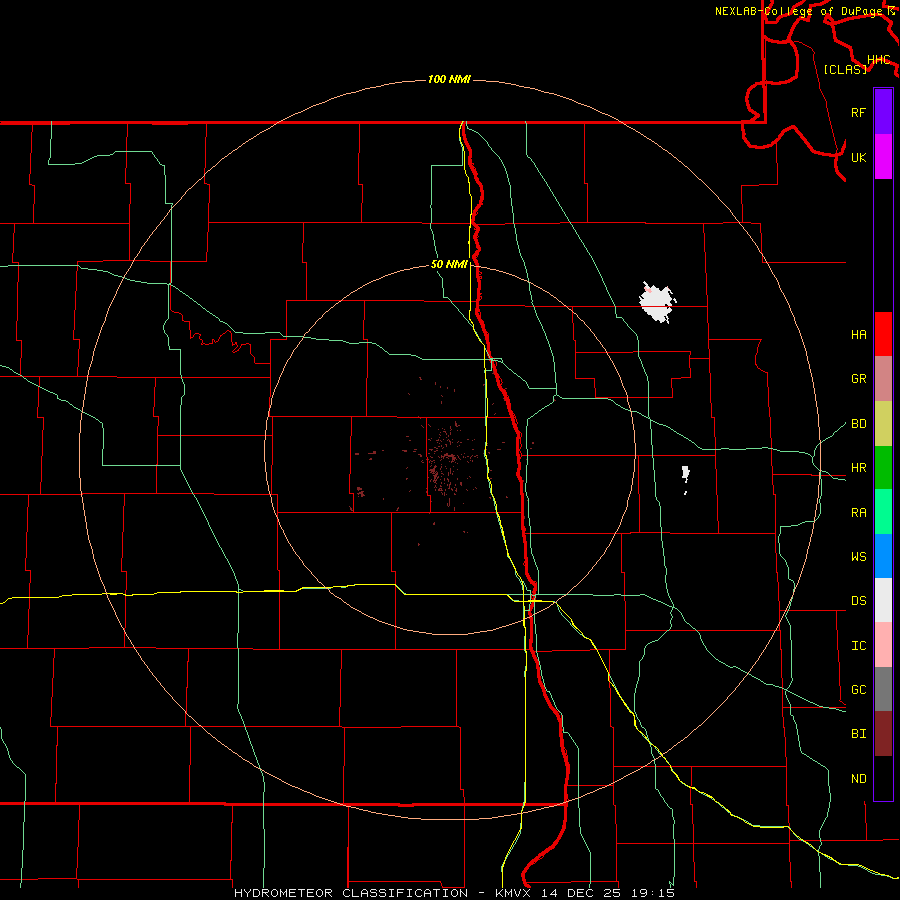Click the "HHC" product code text
900x900 pixels.
[x=878, y=59]
